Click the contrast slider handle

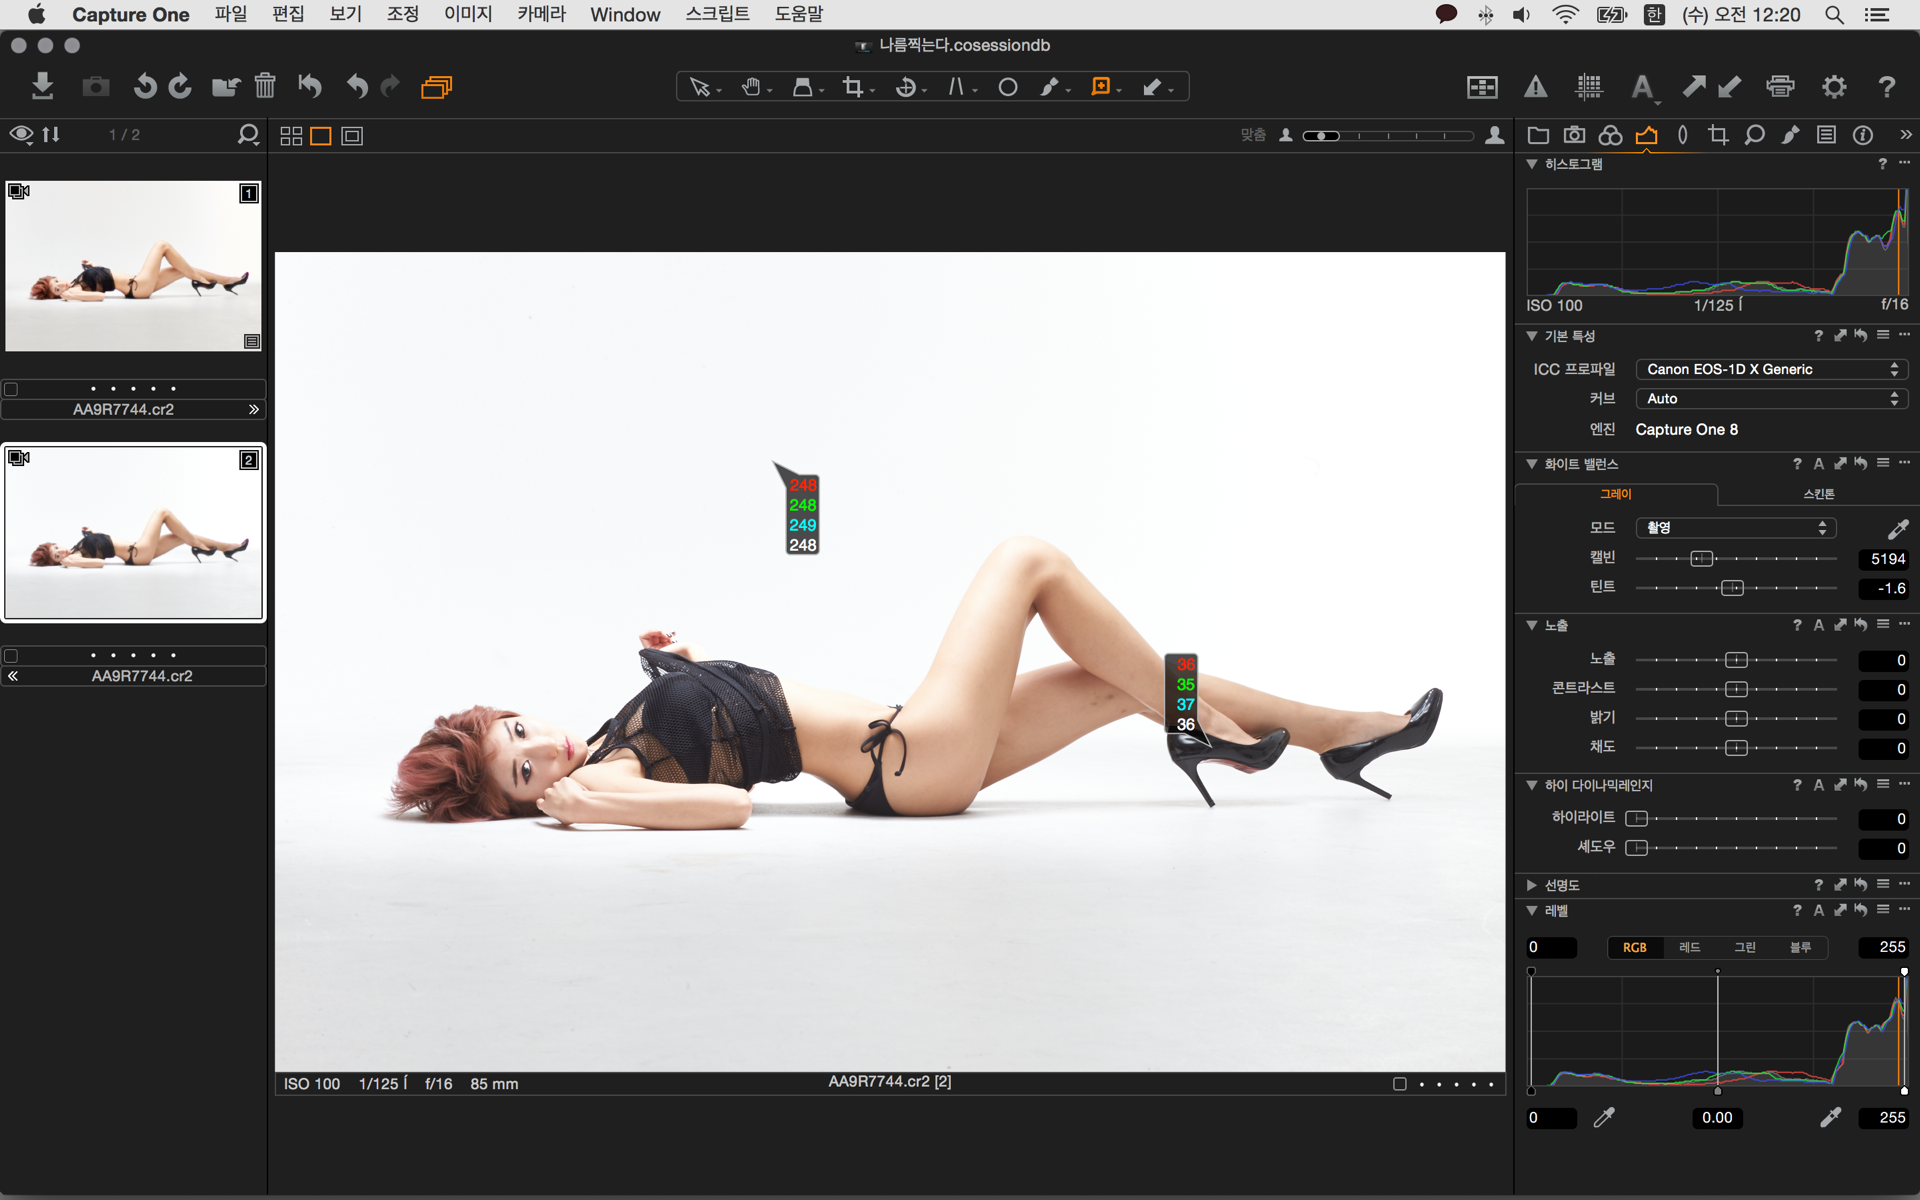(1736, 689)
